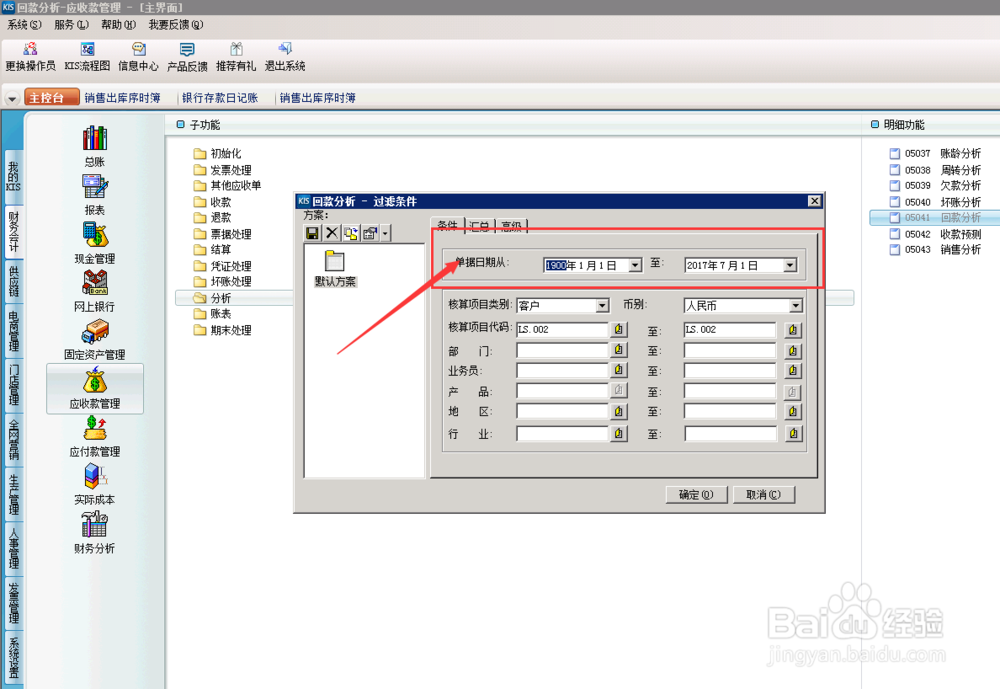Click the 确定(O) button
This screenshot has height=689, width=1000.
(x=696, y=494)
